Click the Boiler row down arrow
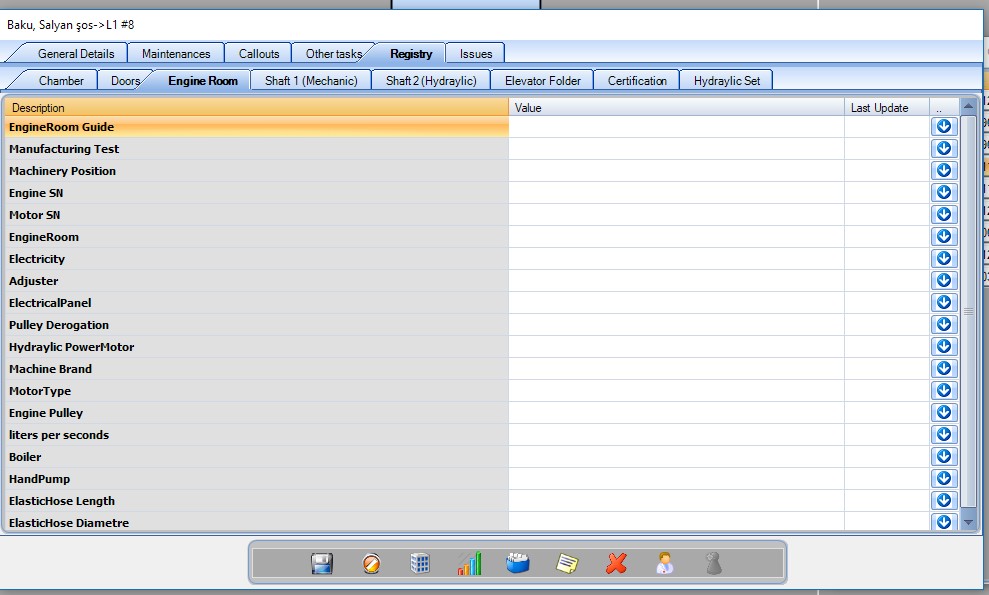 (943, 457)
